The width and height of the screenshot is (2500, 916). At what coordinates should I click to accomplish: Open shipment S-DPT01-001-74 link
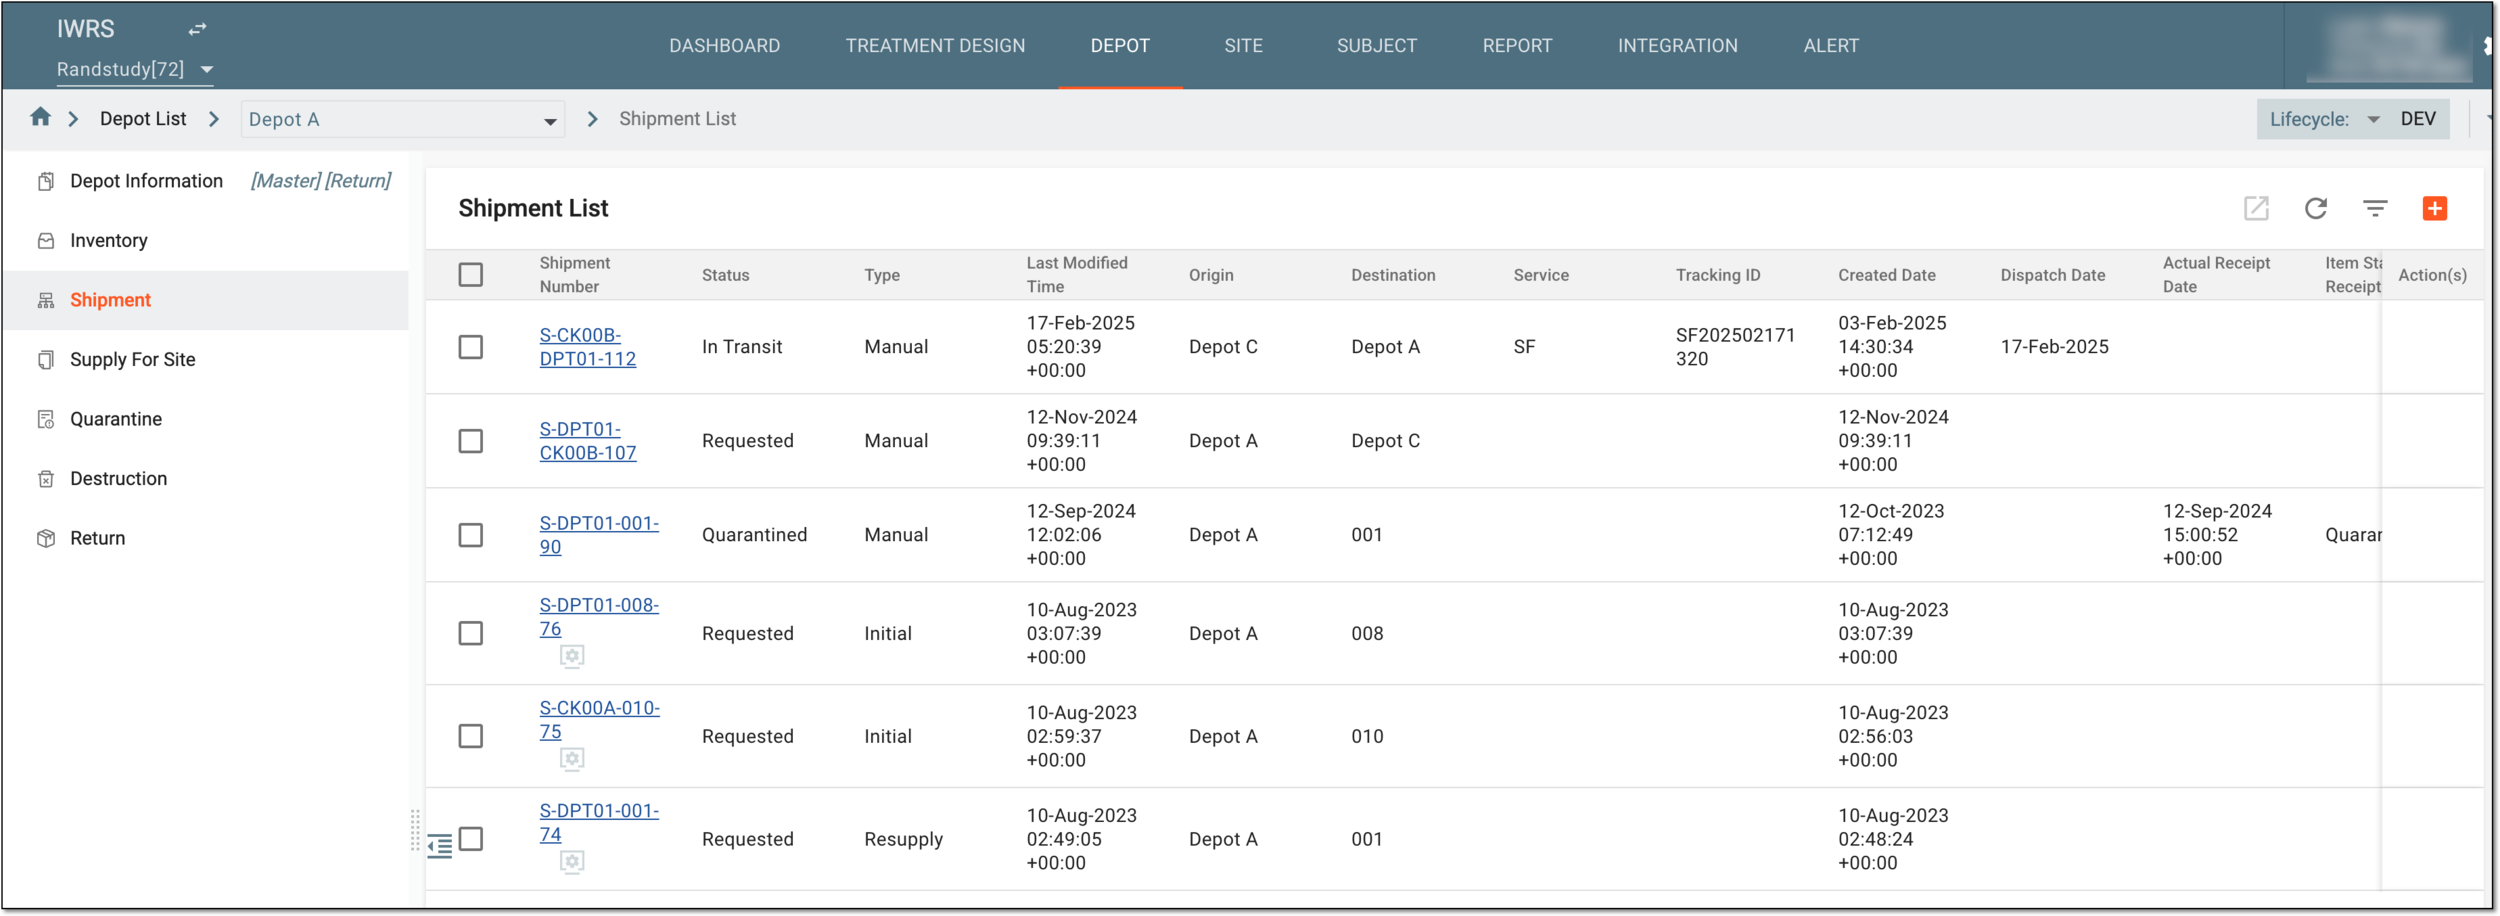[x=599, y=823]
